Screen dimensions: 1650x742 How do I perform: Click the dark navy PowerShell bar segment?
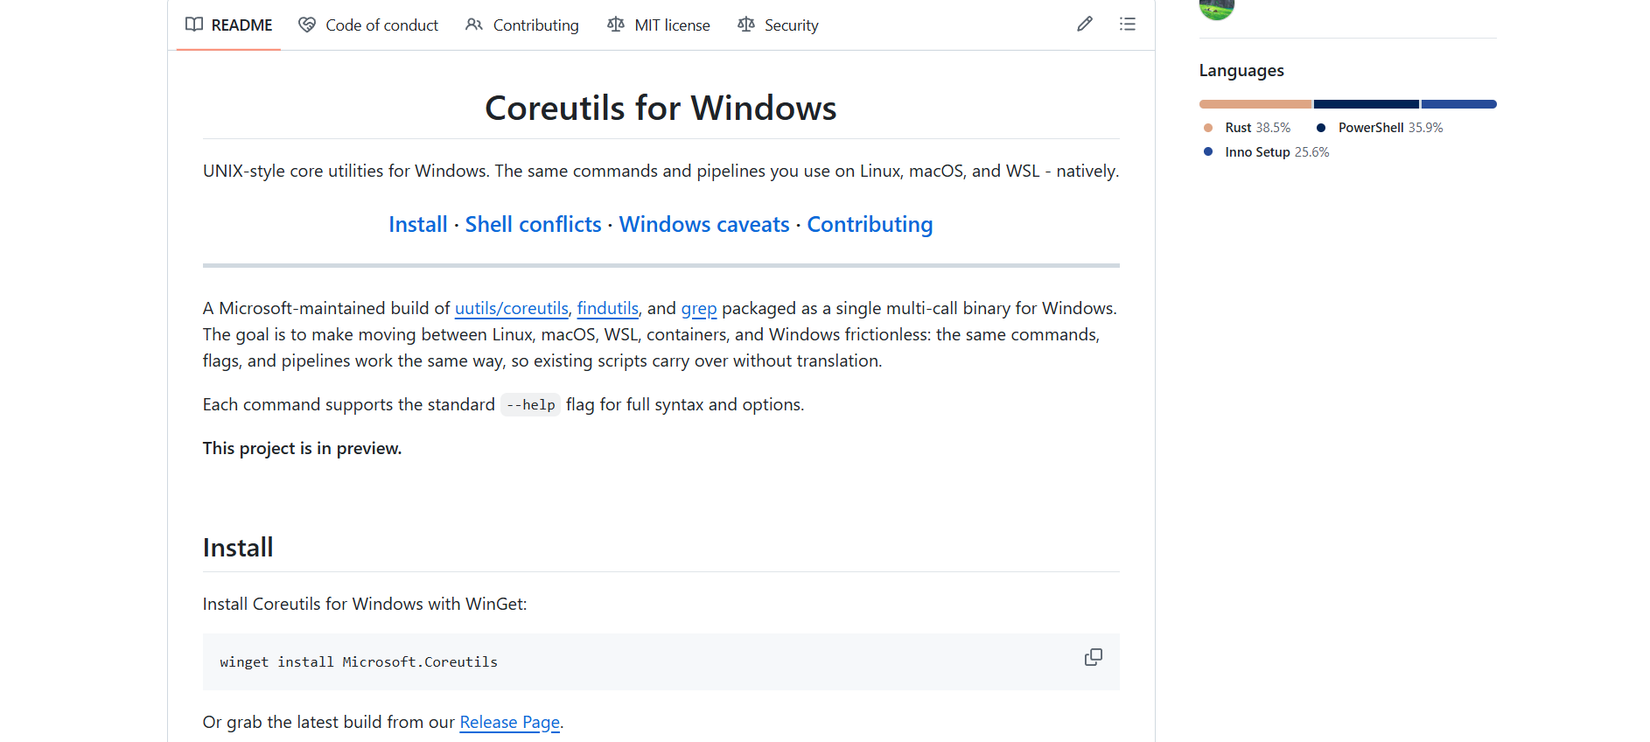point(1366,104)
